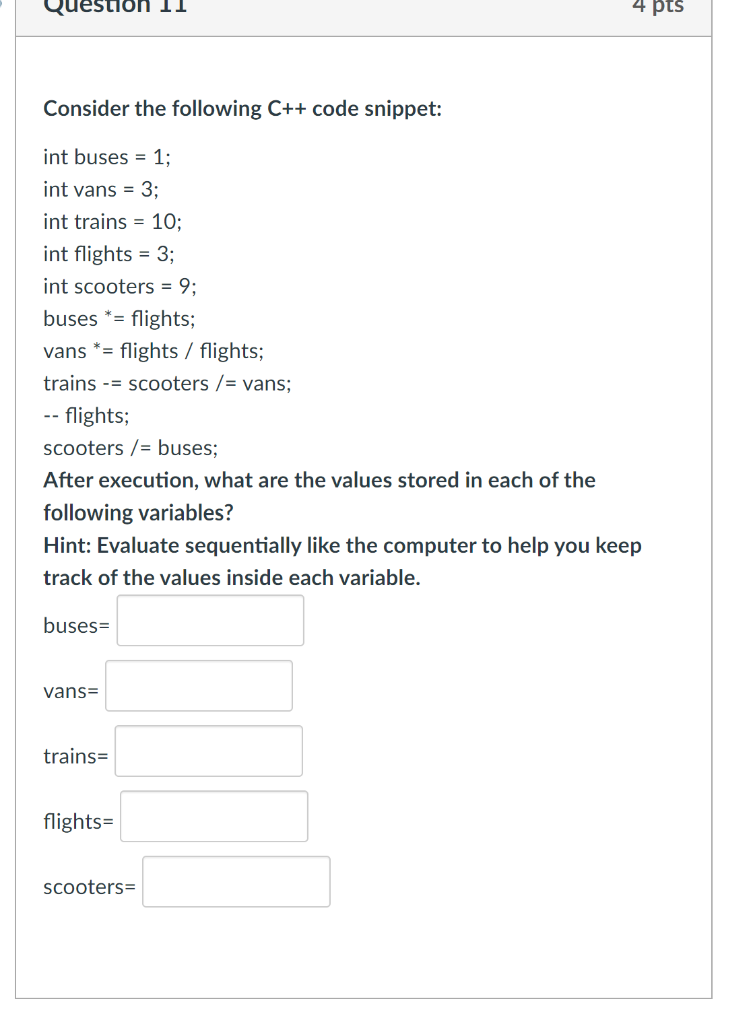This screenshot has height=1024, width=753.
Task: Click the 'vans *= flights / flights;' statement
Action: pyautogui.click(x=154, y=351)
